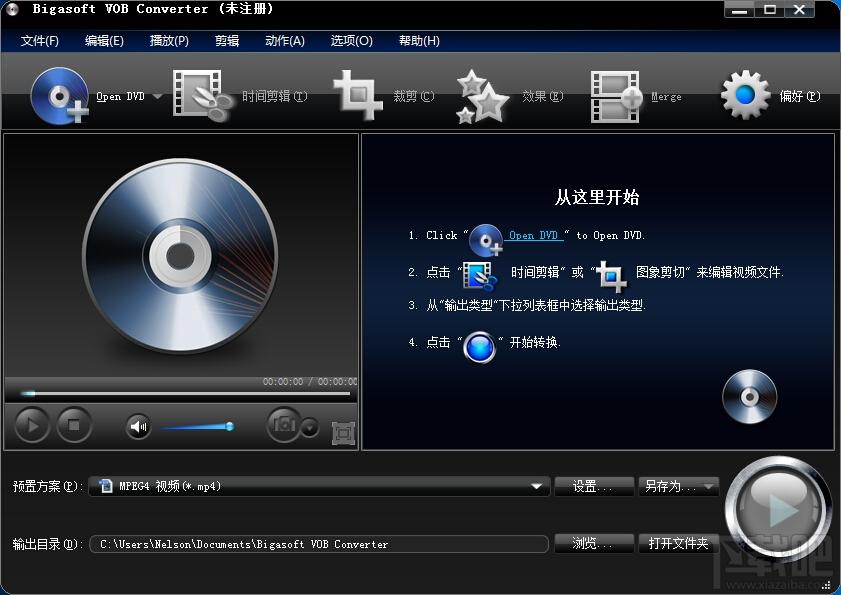Stop playback in the preview player
This screenshot has height=595, width=841.
[74, 425]
